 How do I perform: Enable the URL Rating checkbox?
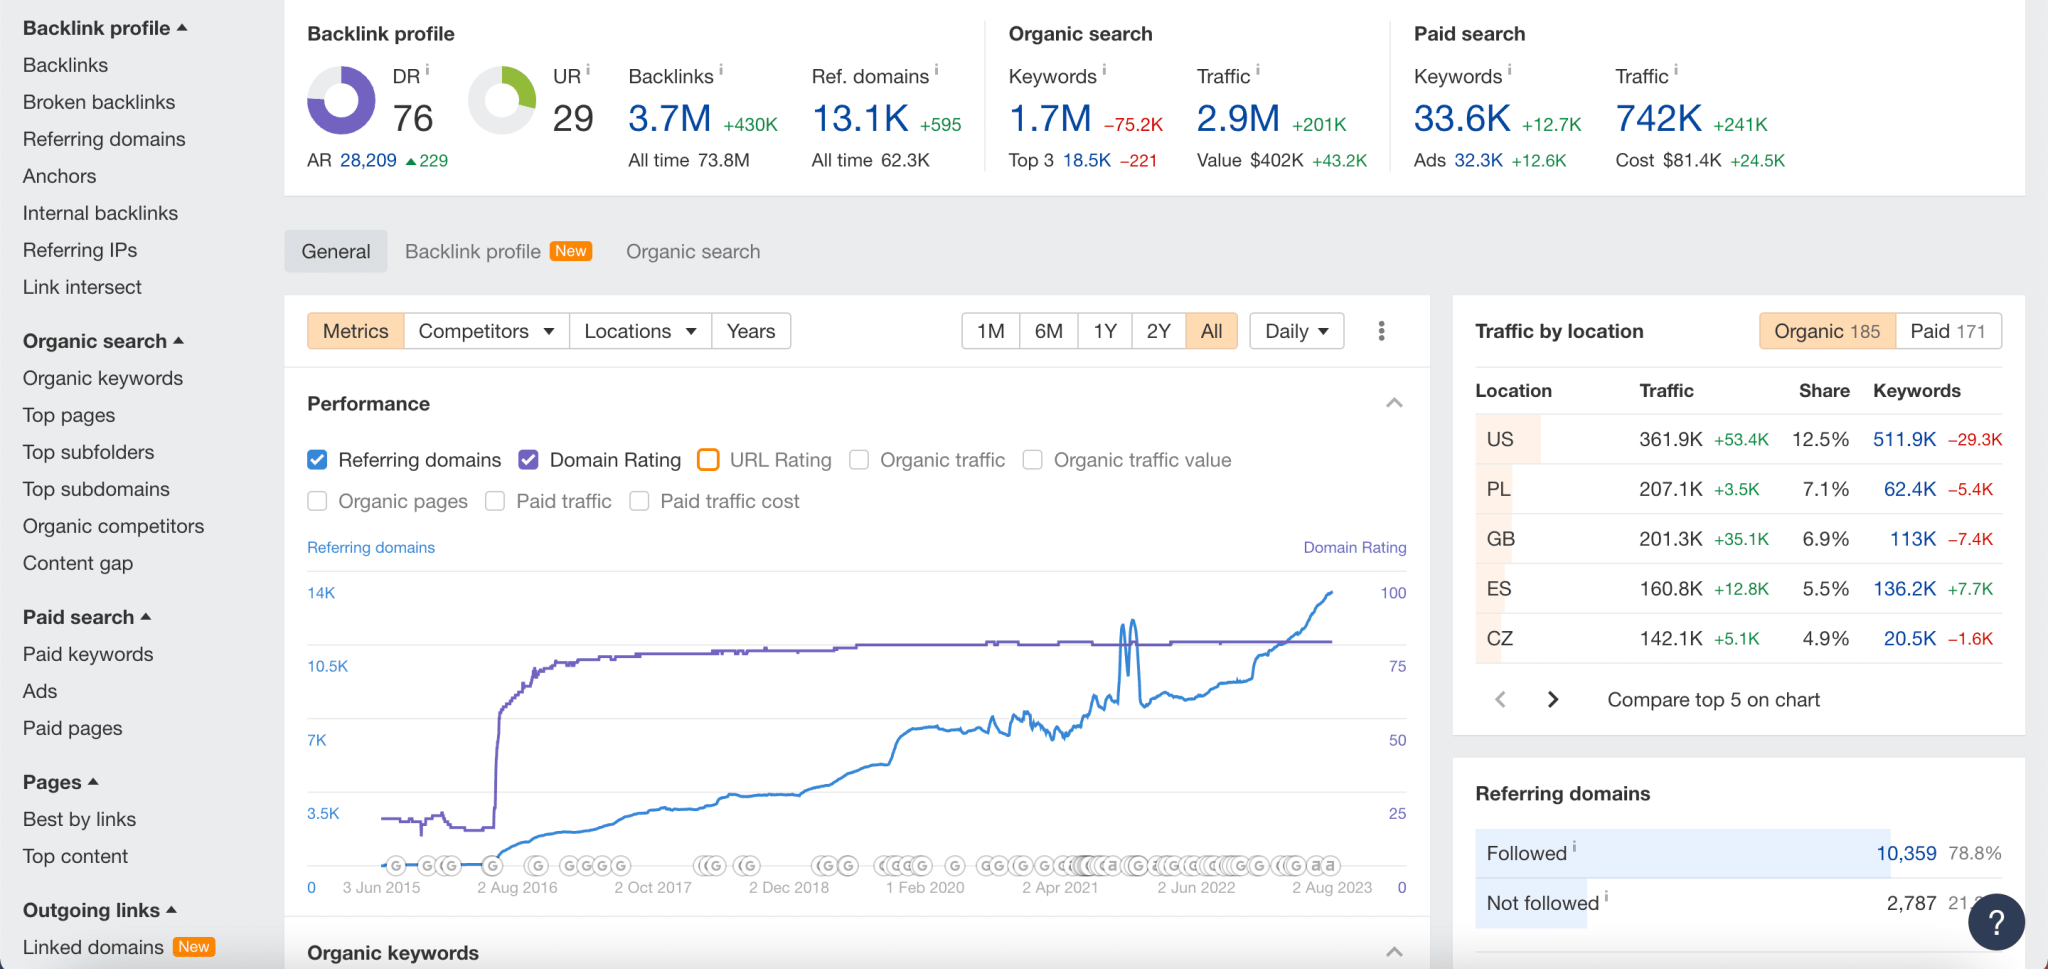coord(708,459)
